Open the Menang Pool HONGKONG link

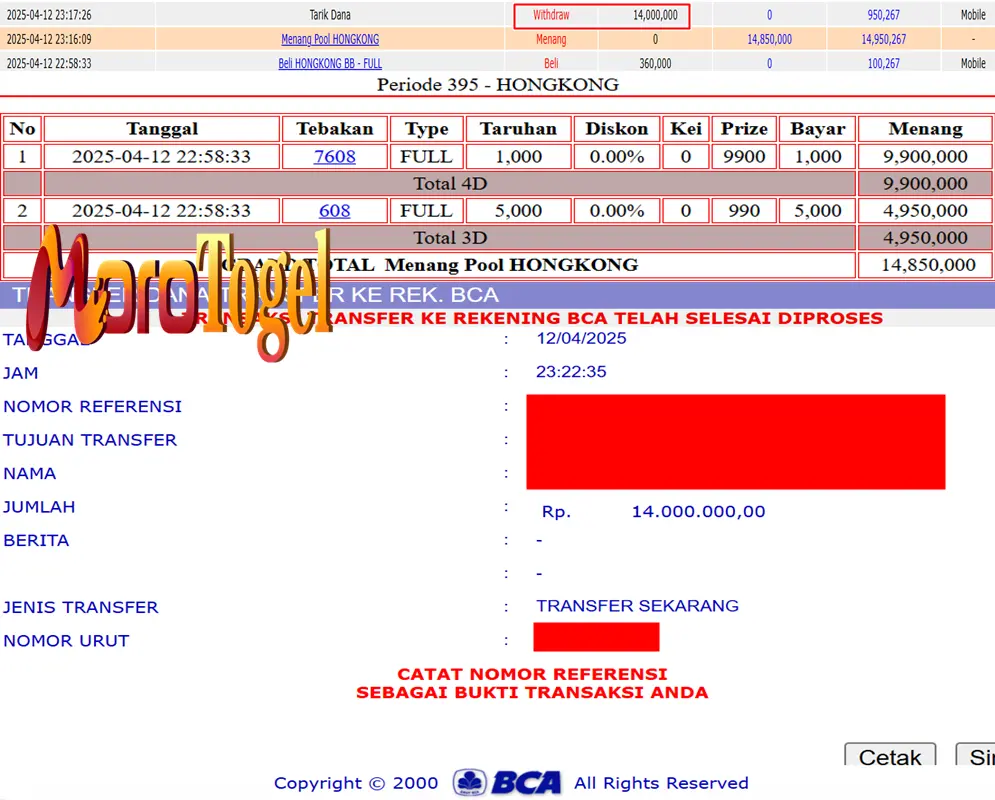pos(330,39)
